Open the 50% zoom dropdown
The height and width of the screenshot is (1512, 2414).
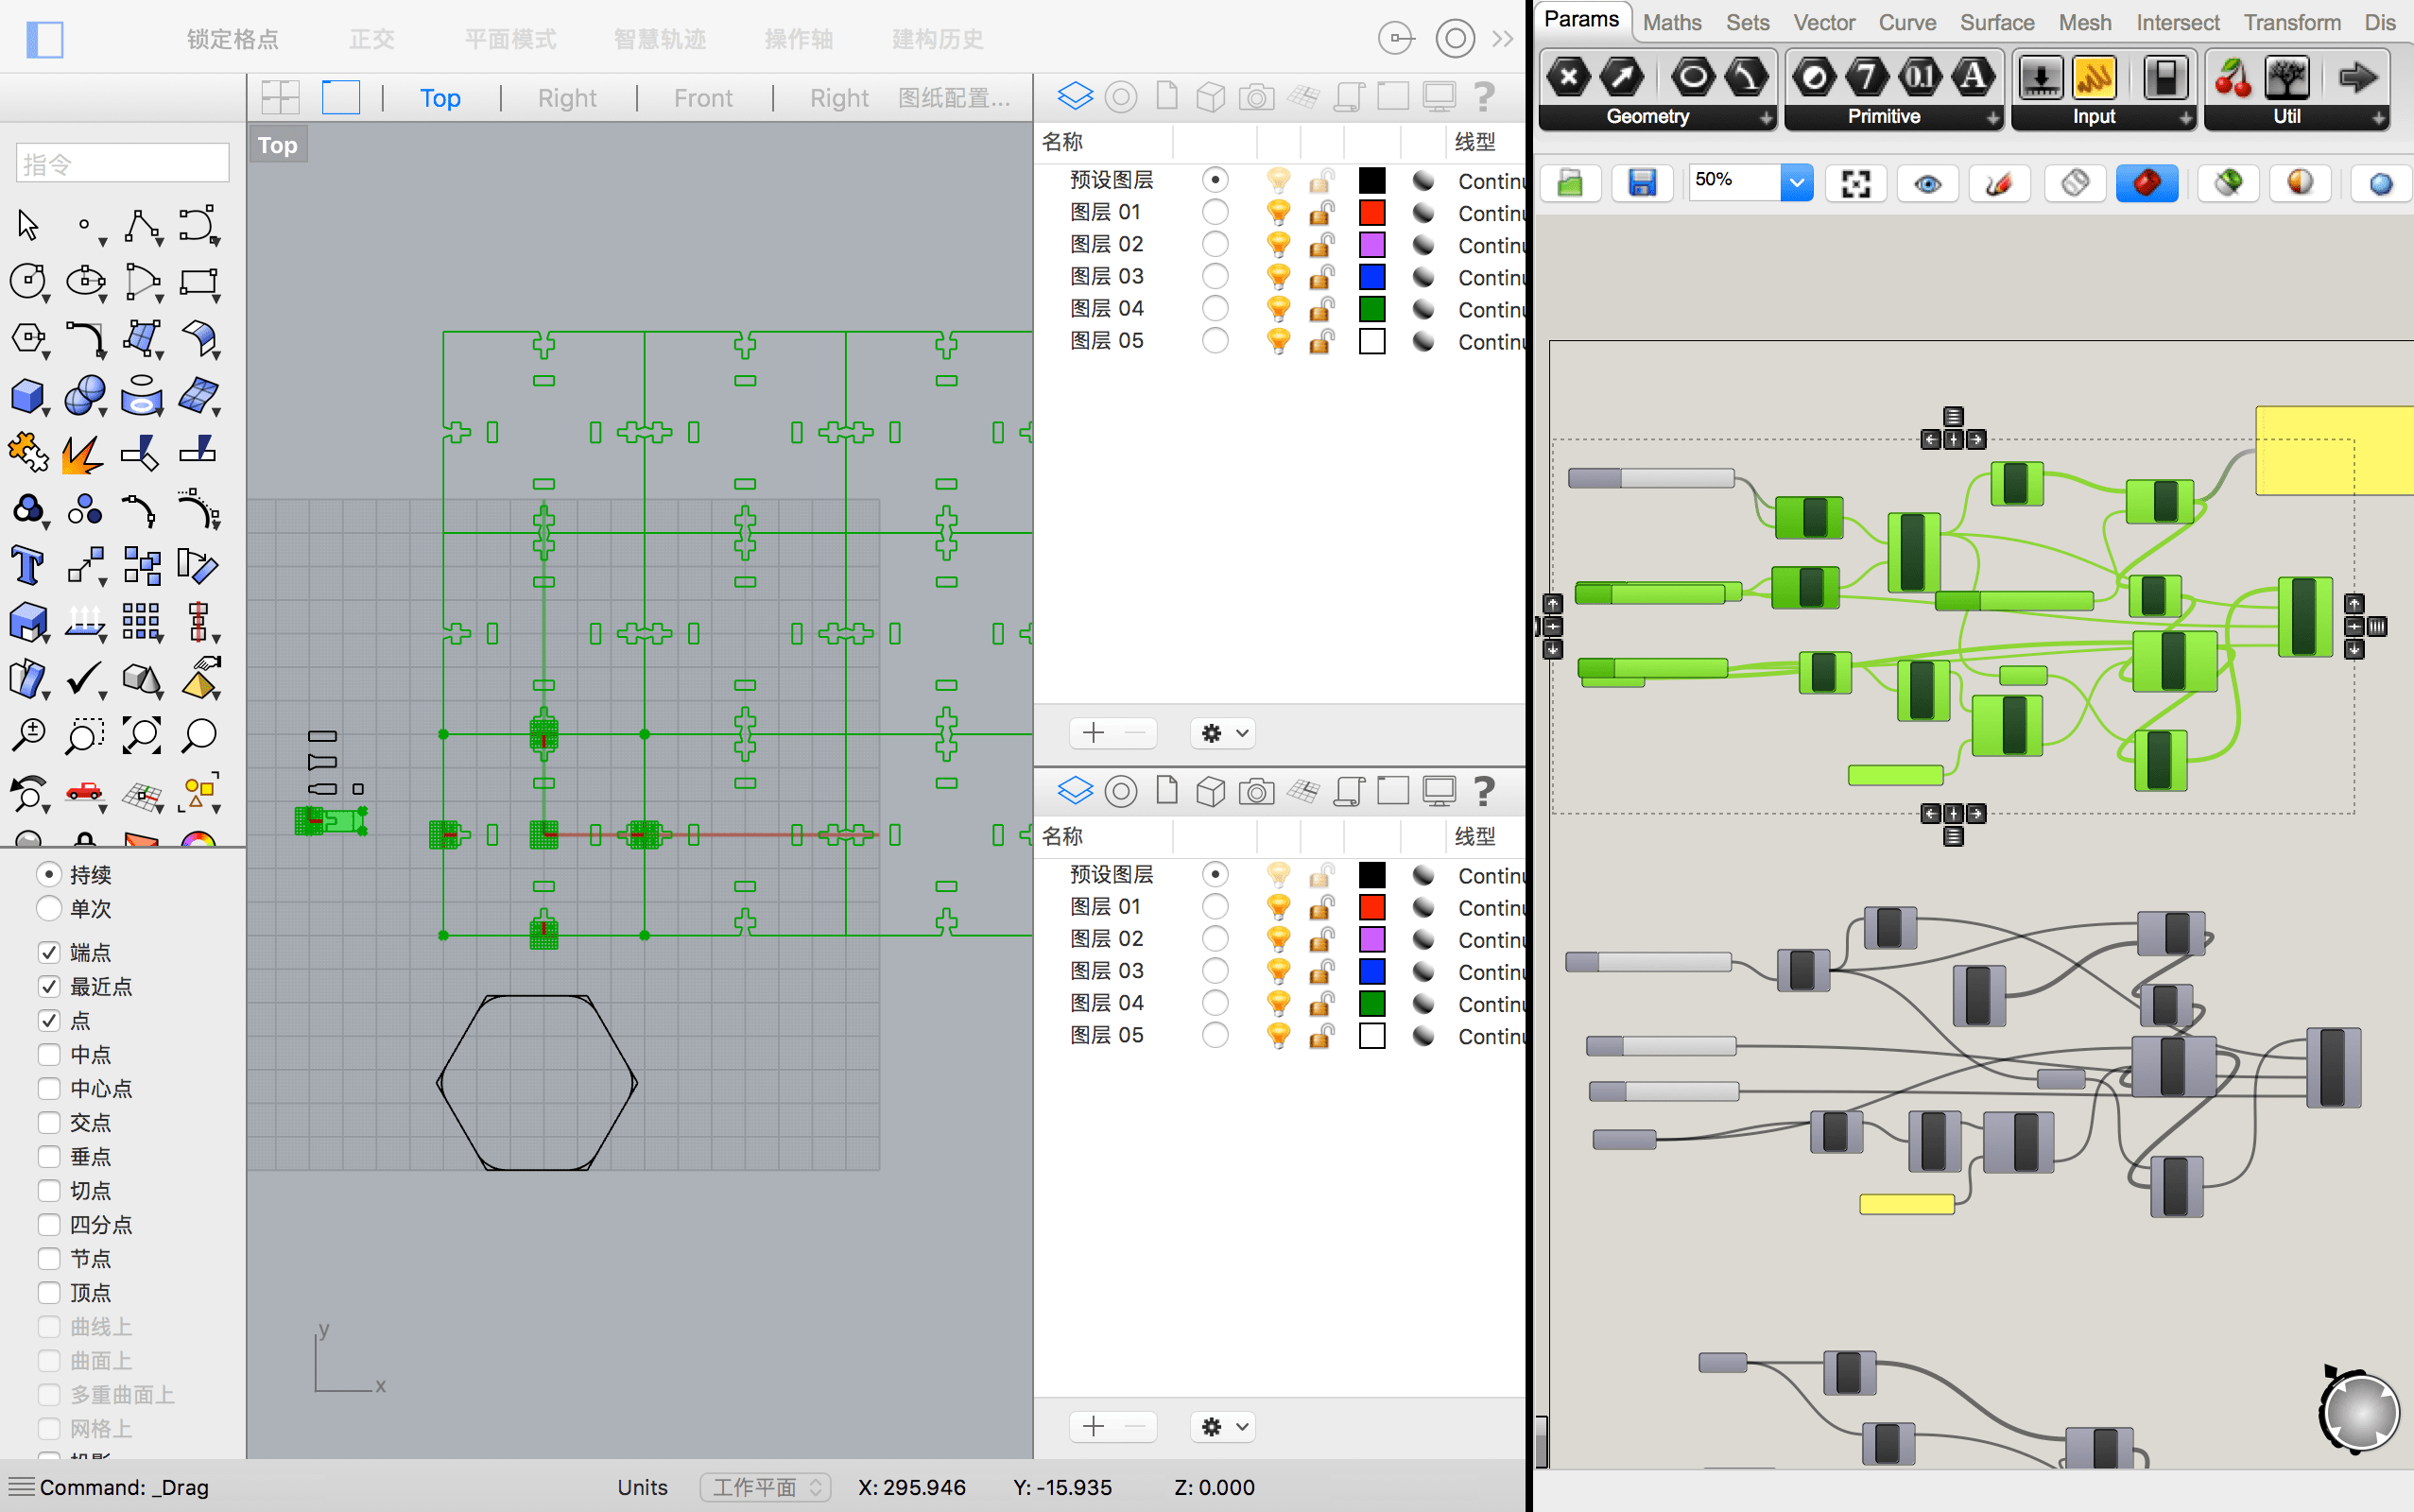(1796, 182)
